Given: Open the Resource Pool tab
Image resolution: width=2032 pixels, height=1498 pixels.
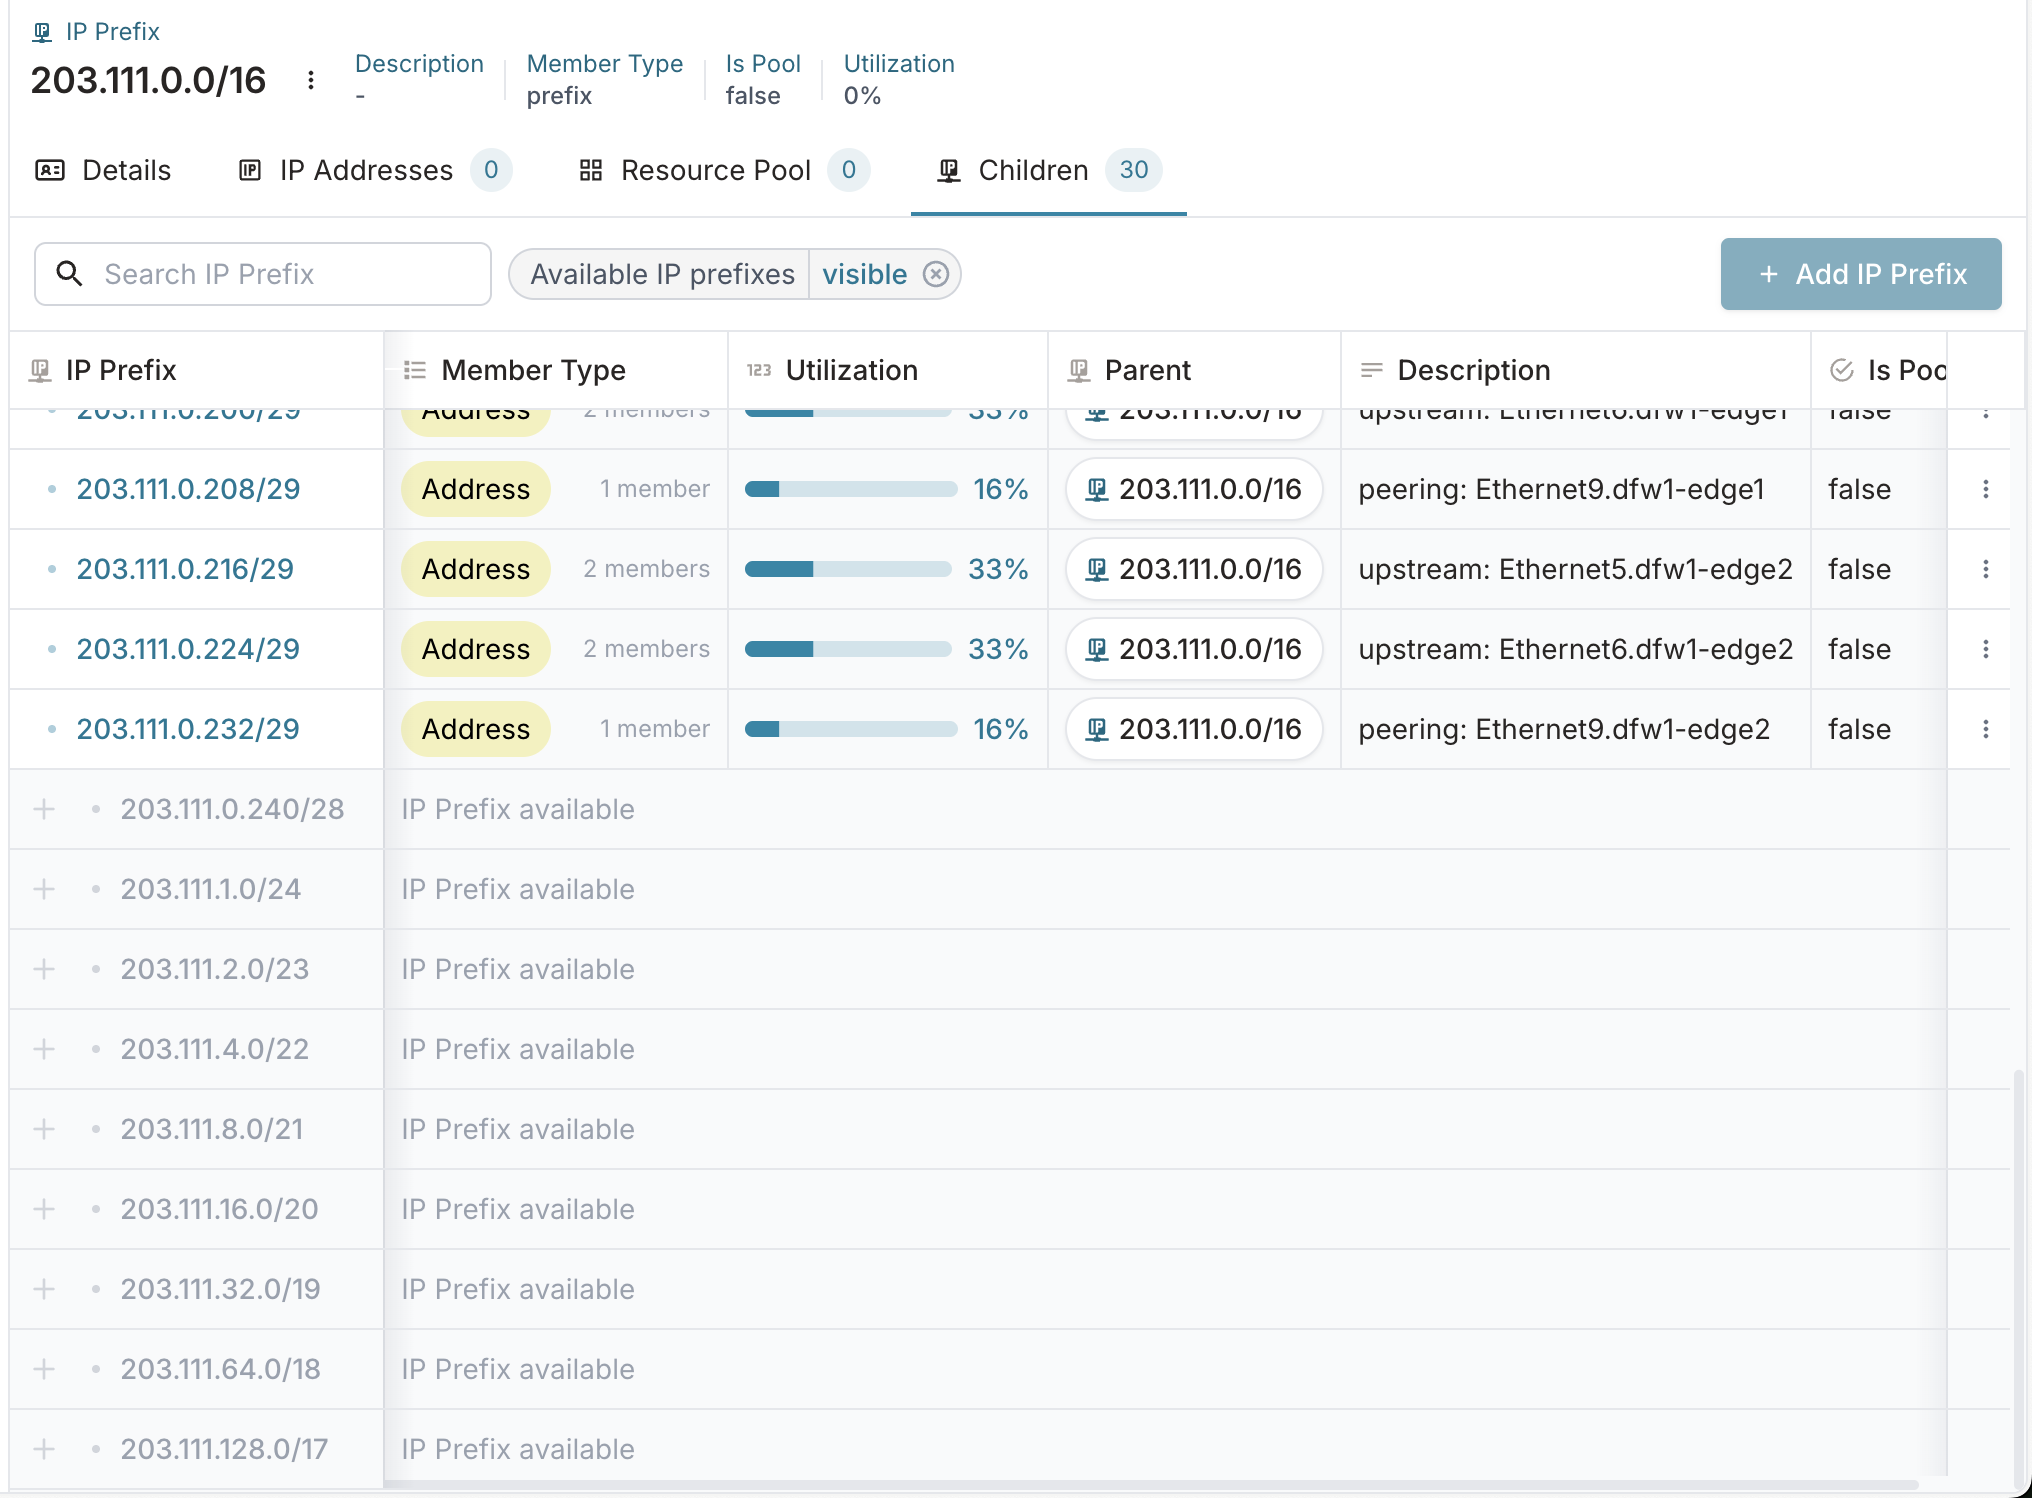Looking at the screenshot, I should 715,171.
